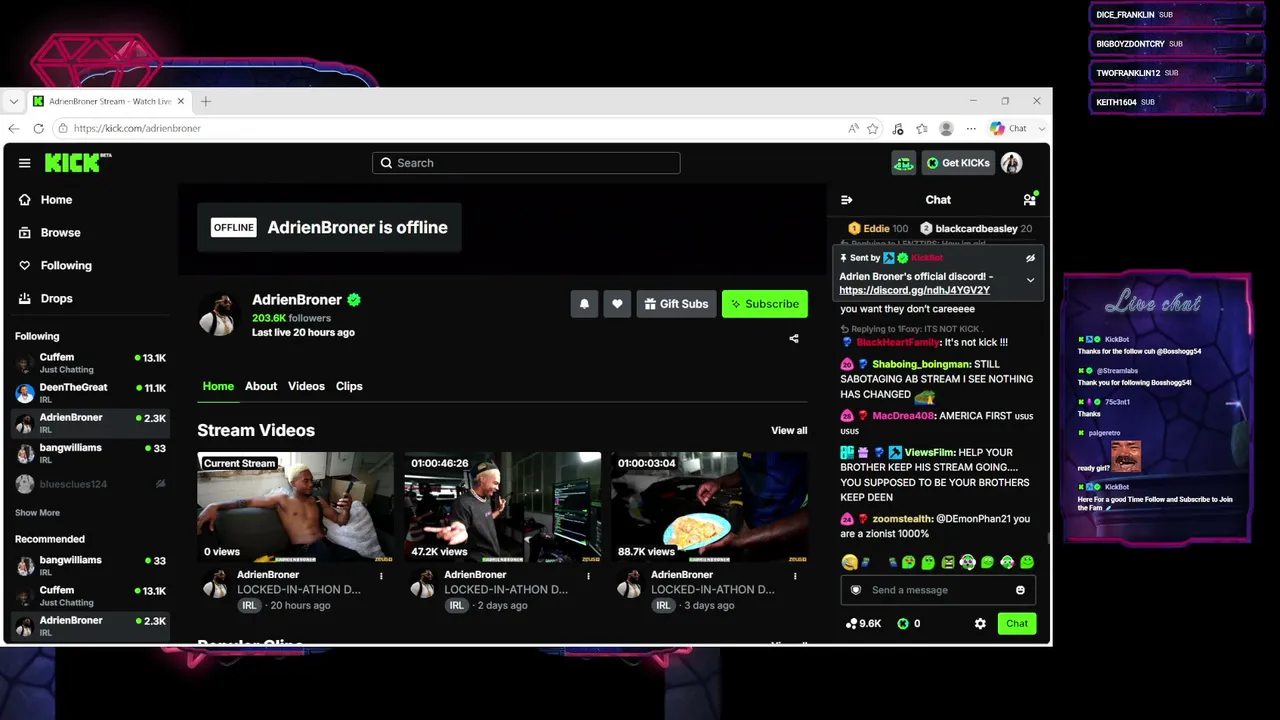This screenshot has width=1280, height=720.
Task: Open the user profile avatar menu
Action: [1011, 163]
